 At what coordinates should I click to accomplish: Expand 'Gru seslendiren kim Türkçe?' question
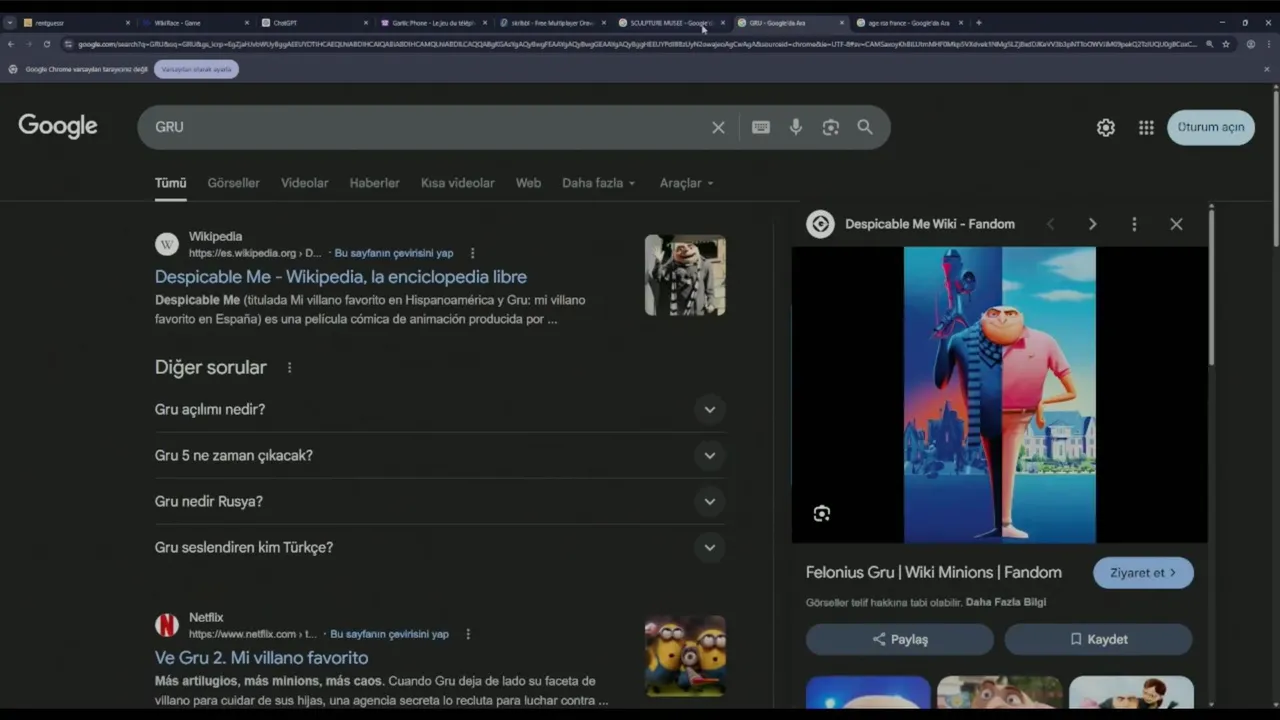pos(440,547)
